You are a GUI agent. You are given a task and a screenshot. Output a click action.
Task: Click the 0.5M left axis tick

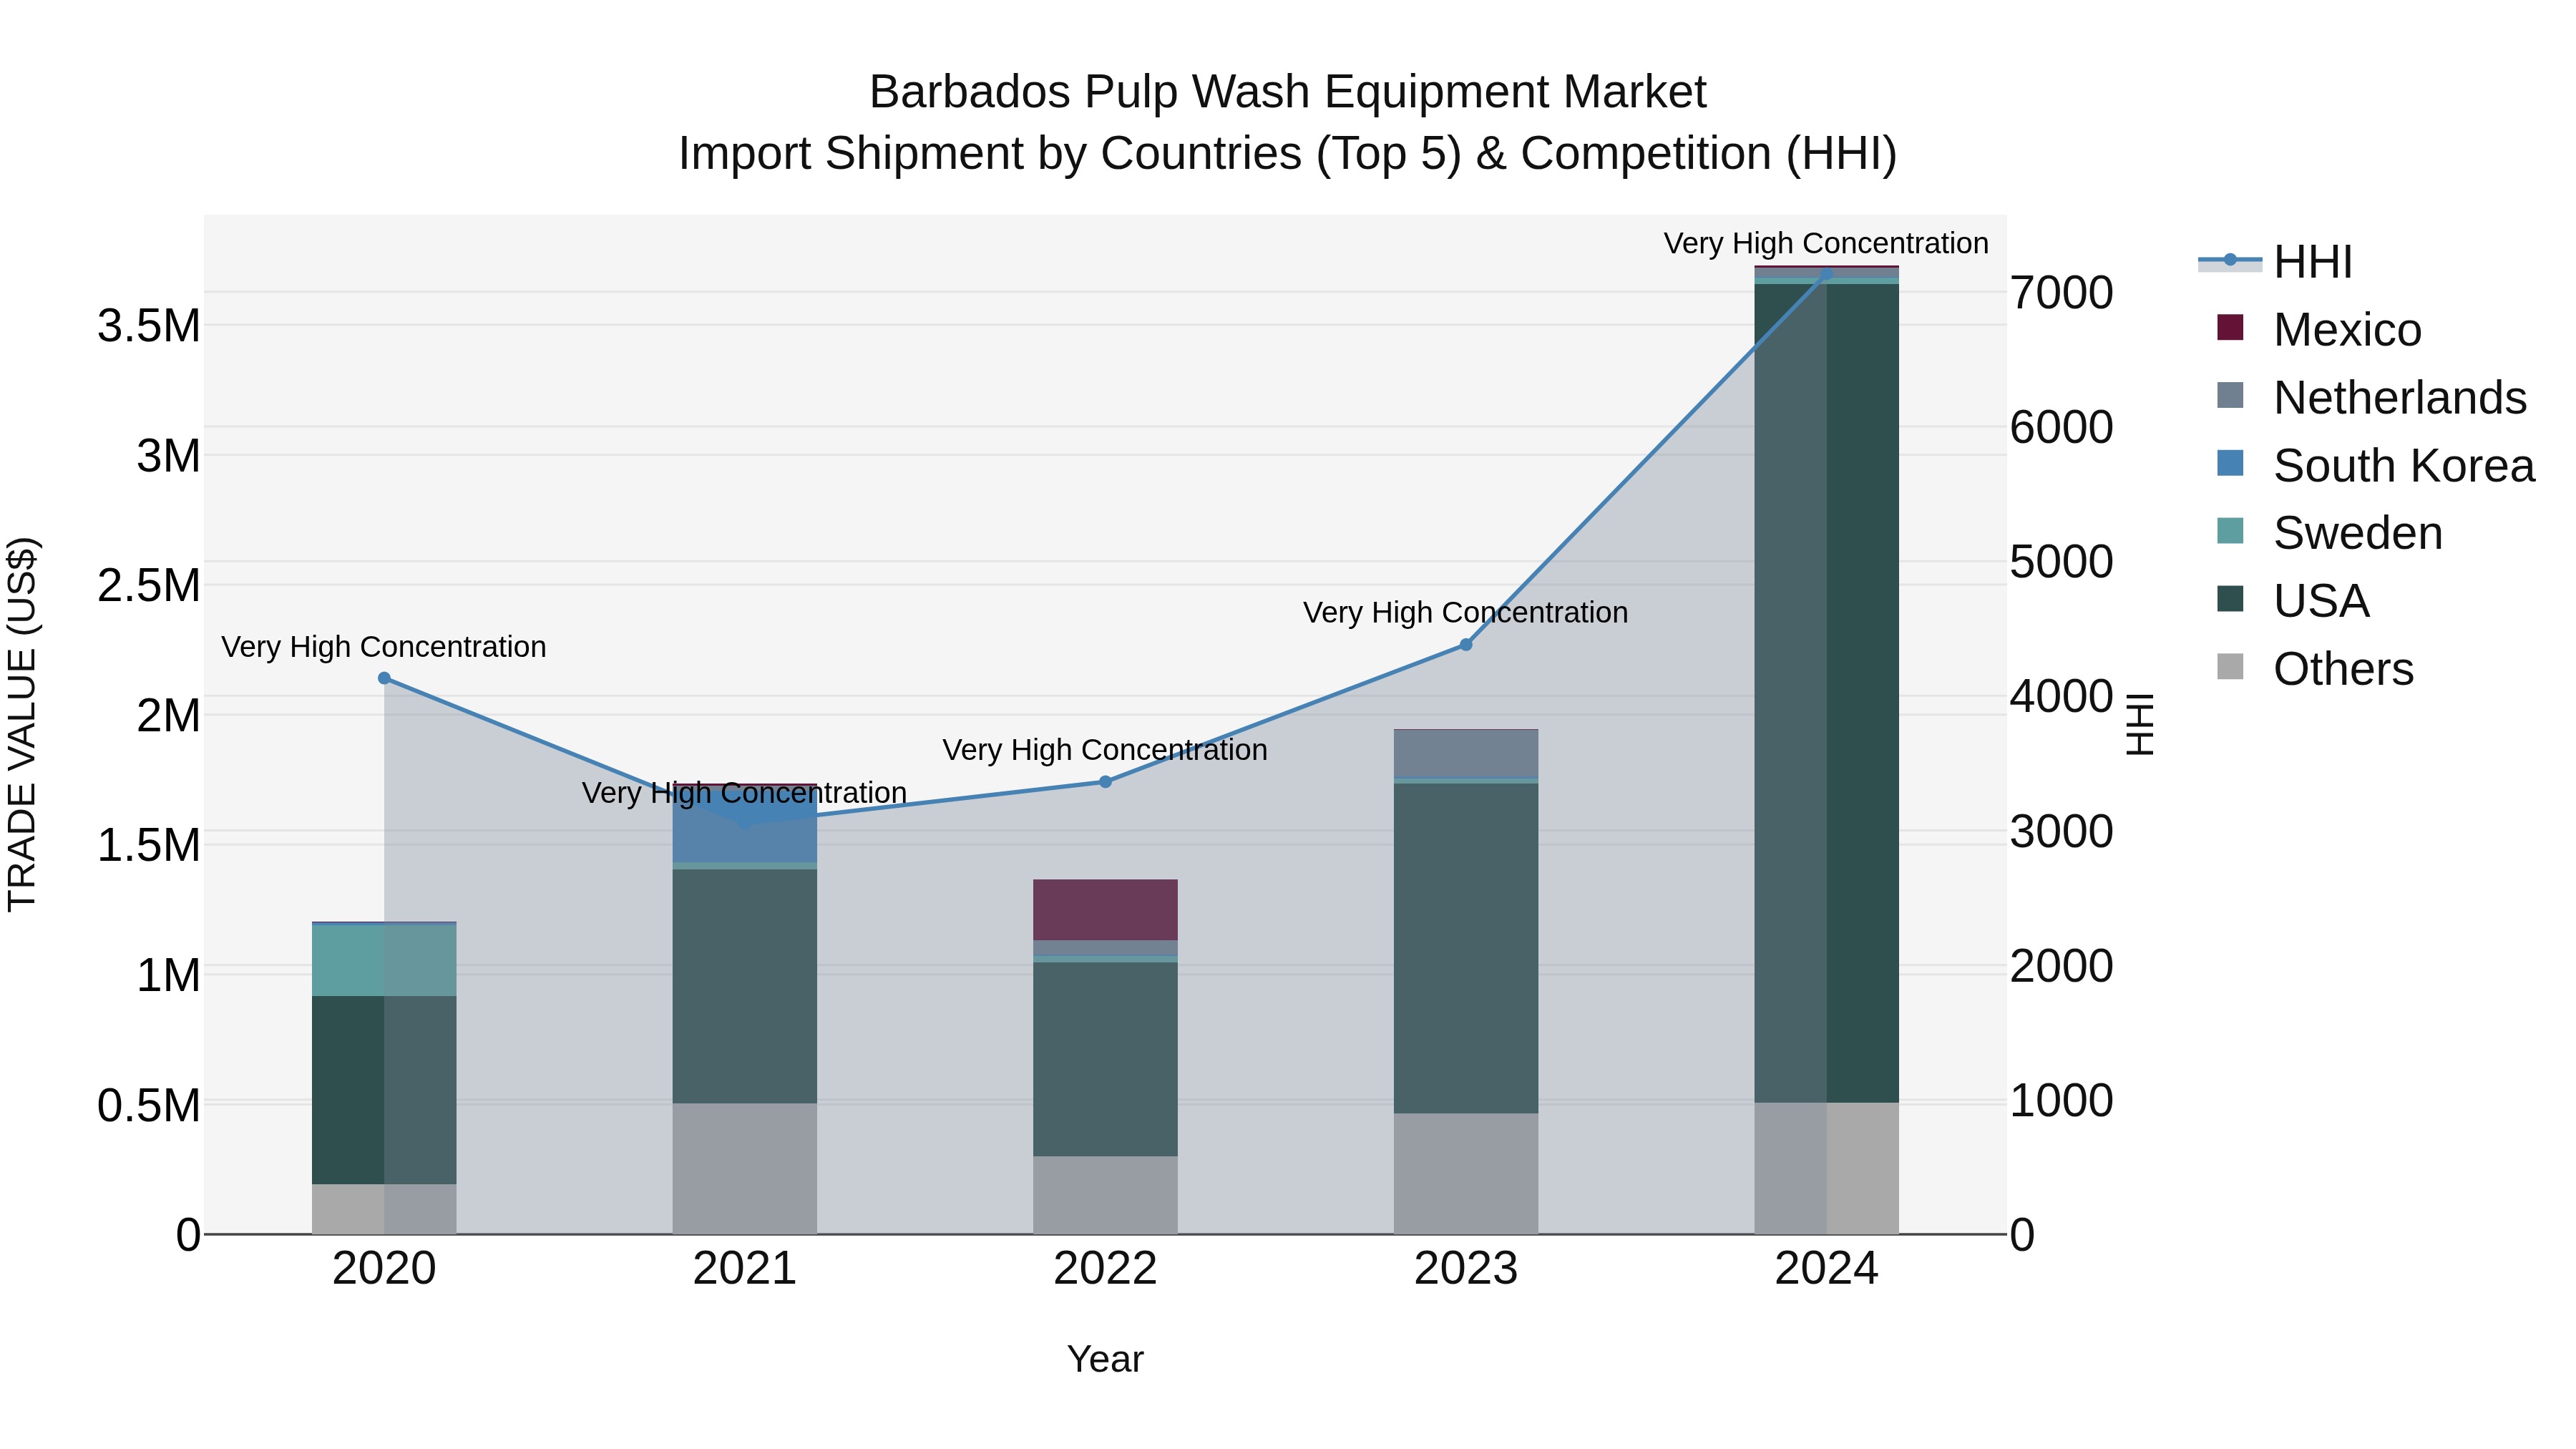pyautogui.click(x=148, y=1106)
